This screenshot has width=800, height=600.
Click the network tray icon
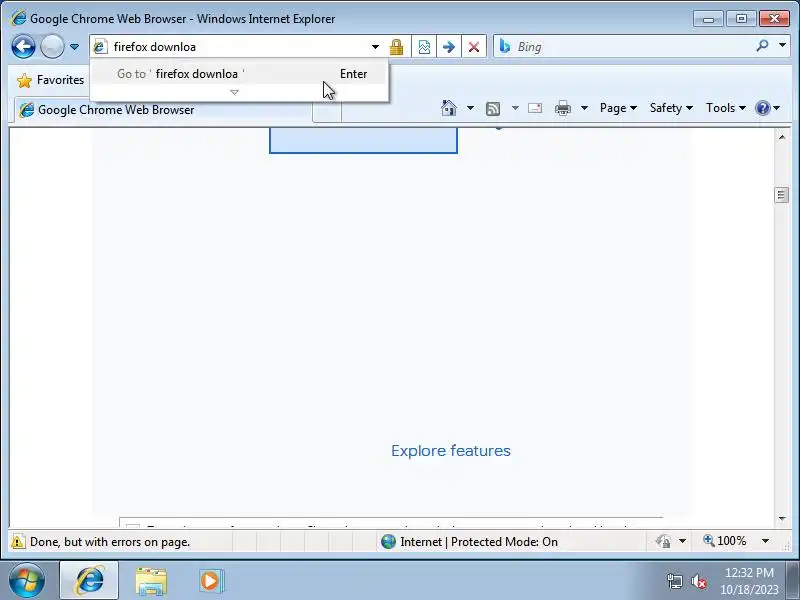(674, 582)
